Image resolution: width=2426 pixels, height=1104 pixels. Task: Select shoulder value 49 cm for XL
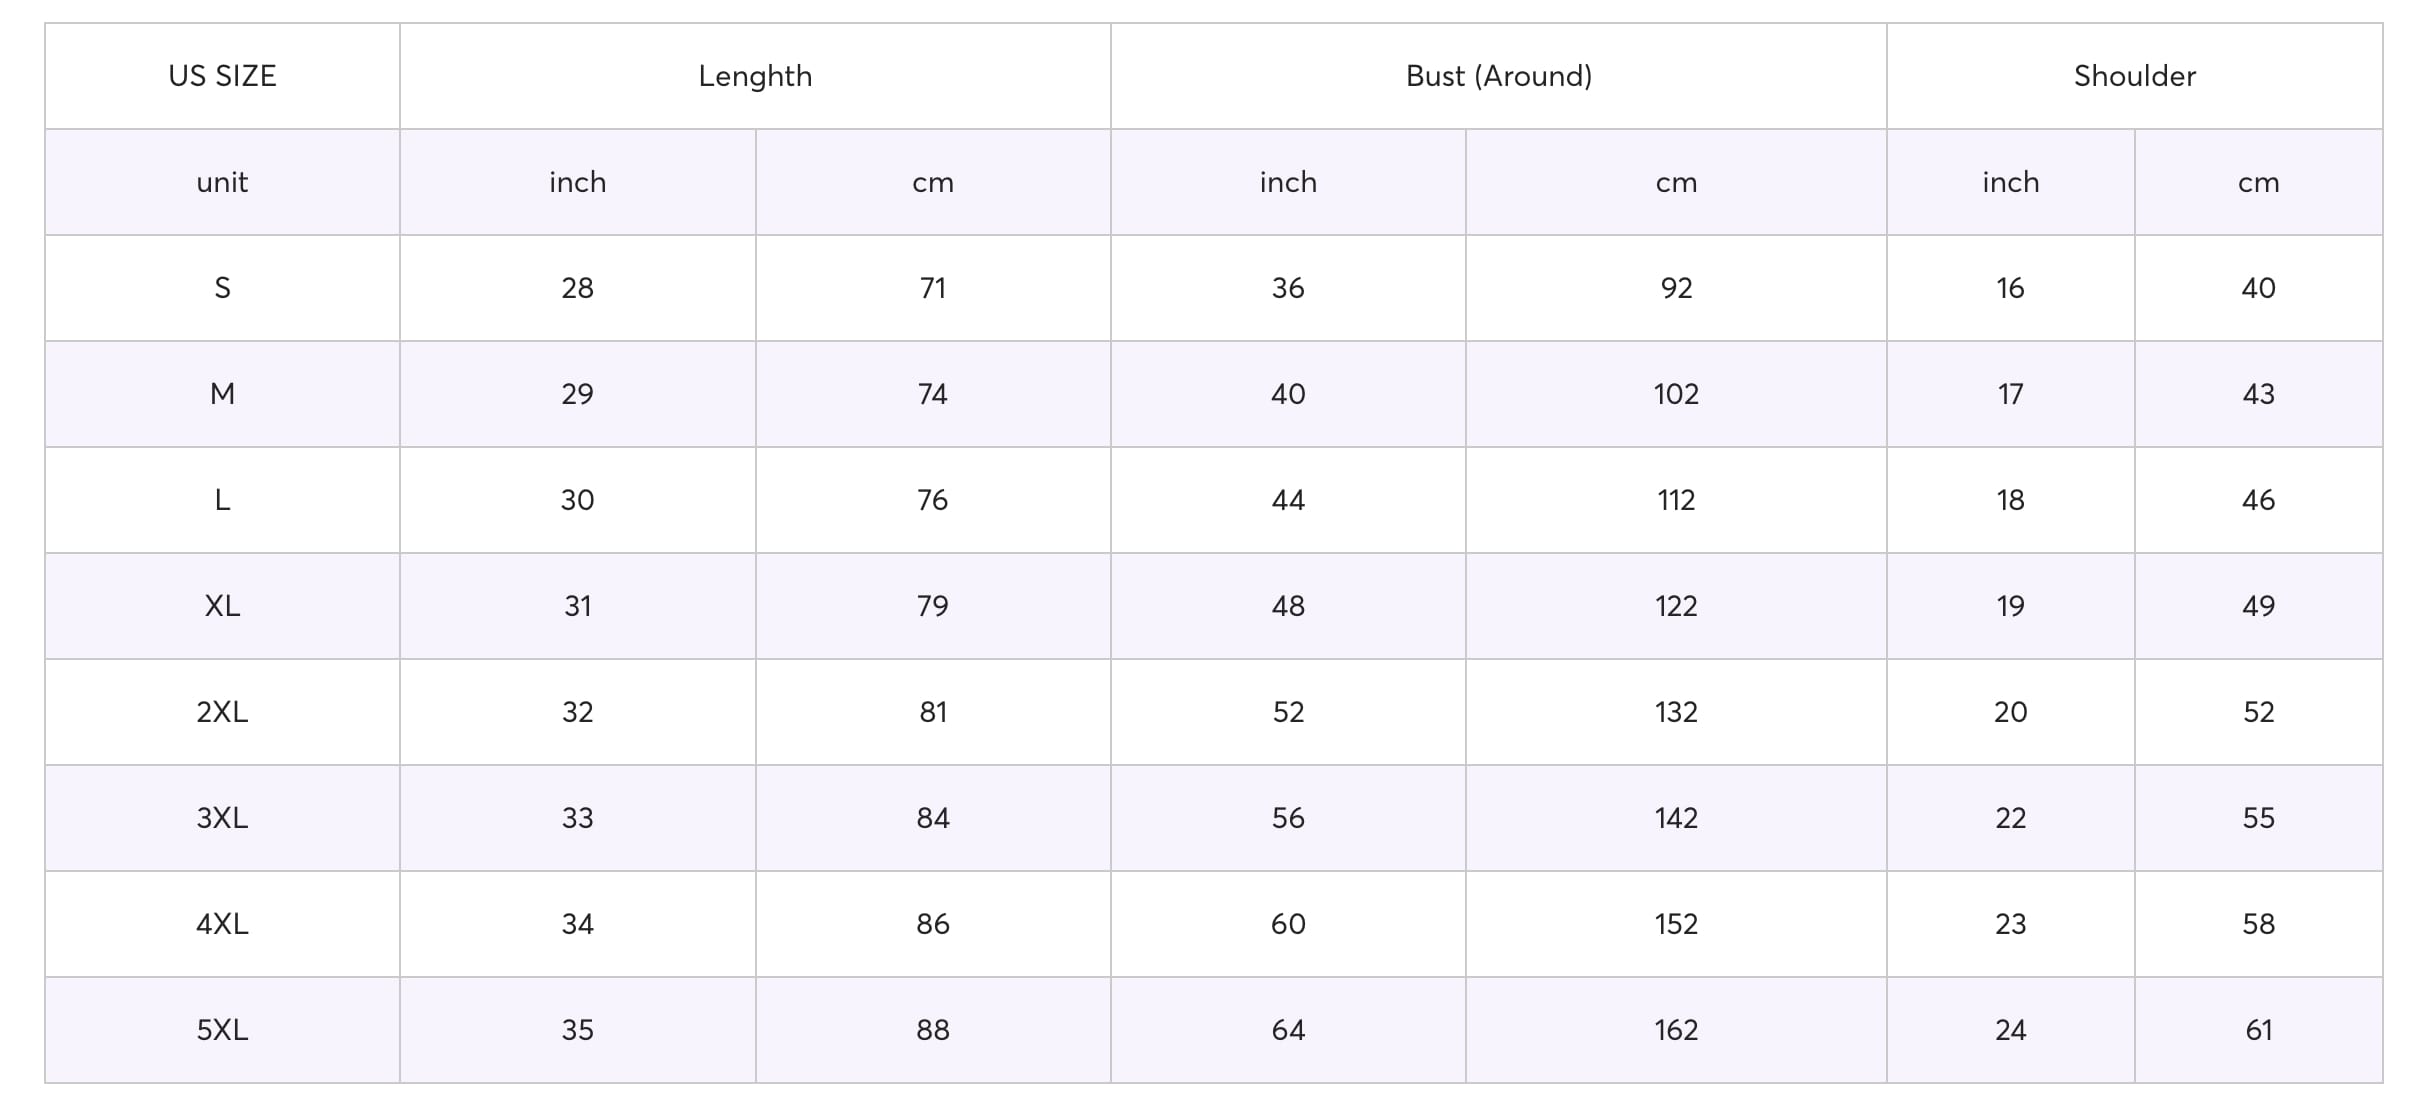click(2258, 606)
